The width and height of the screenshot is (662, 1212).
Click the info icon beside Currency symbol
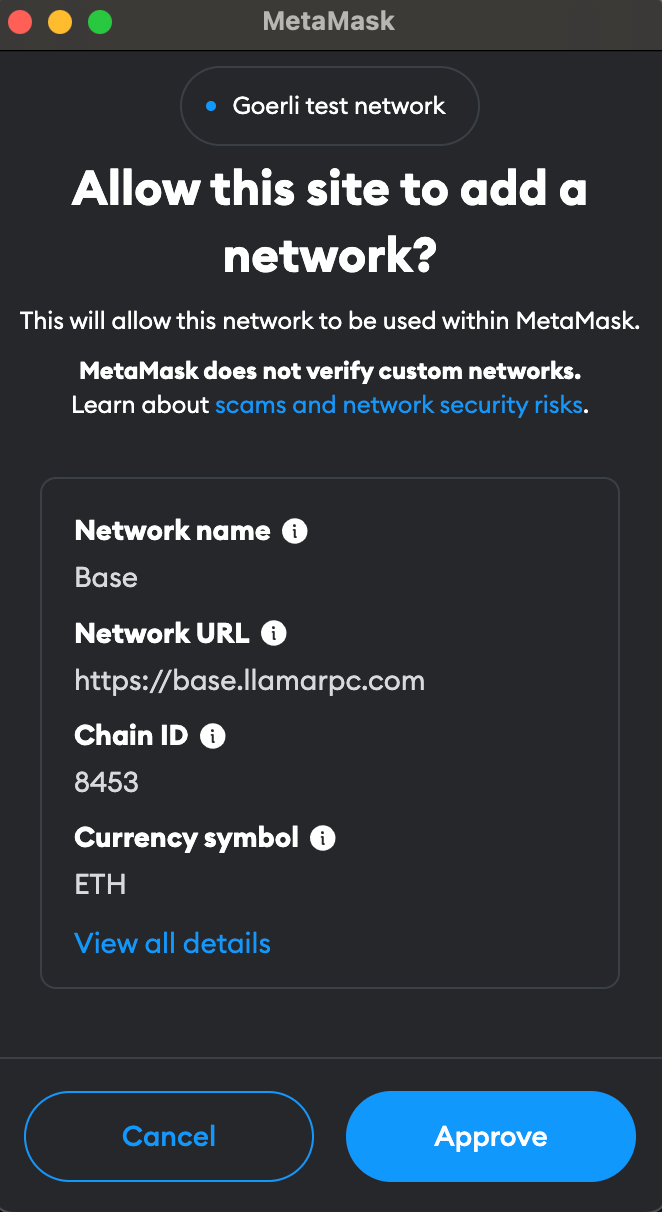(x=322, y=838)
